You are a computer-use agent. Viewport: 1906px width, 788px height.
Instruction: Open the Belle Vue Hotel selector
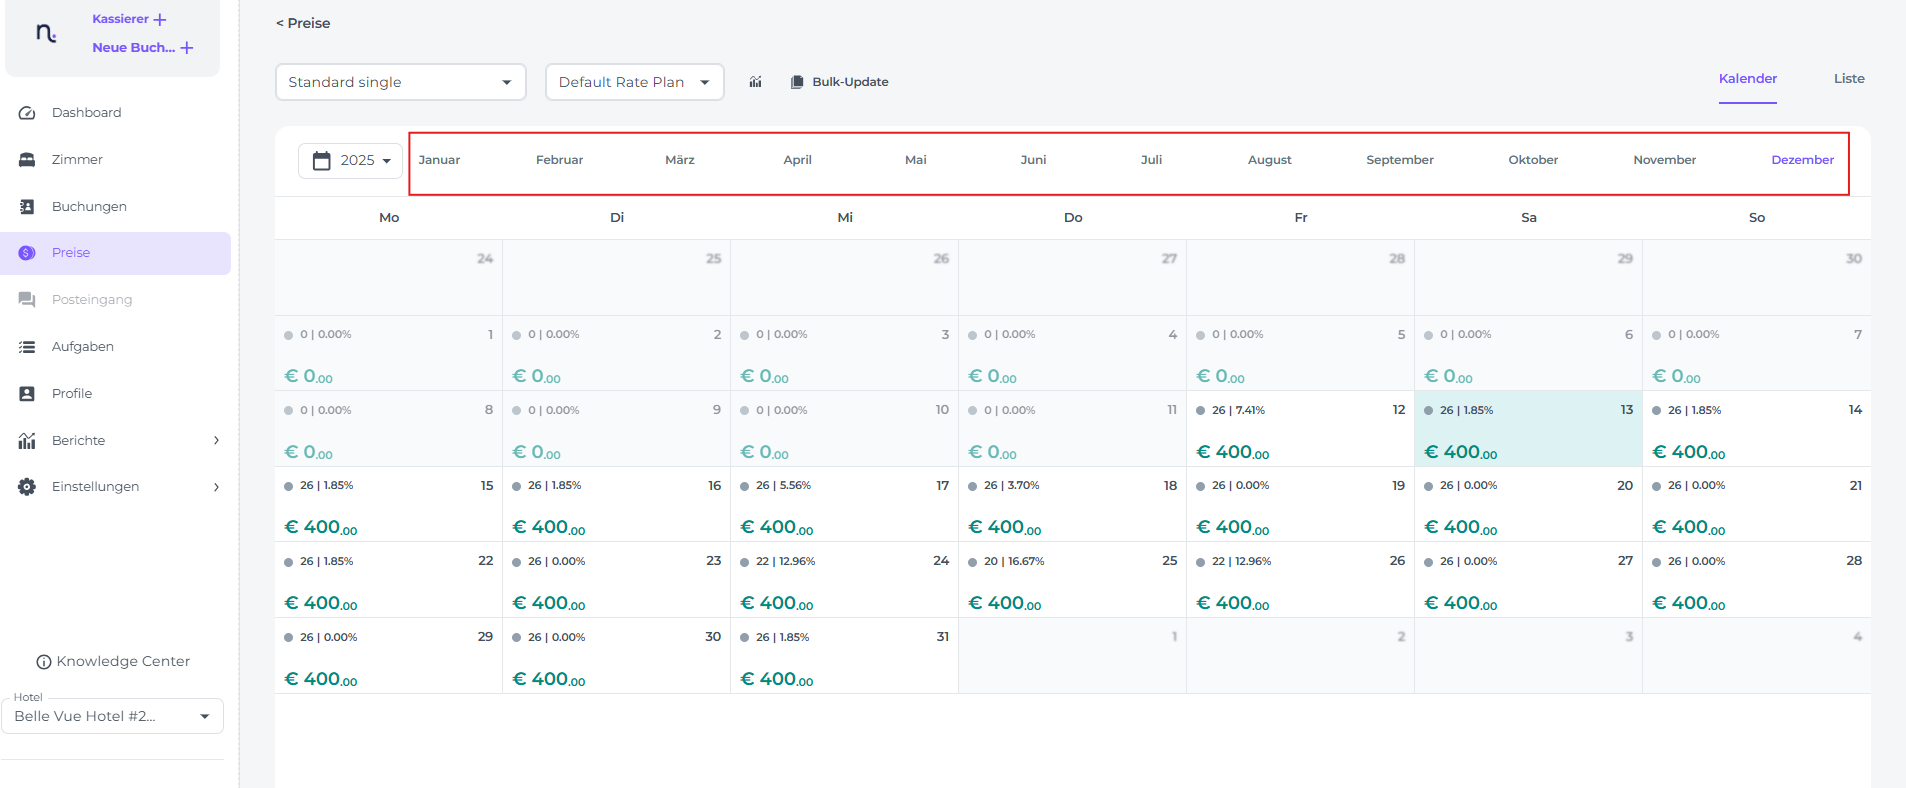112,716
